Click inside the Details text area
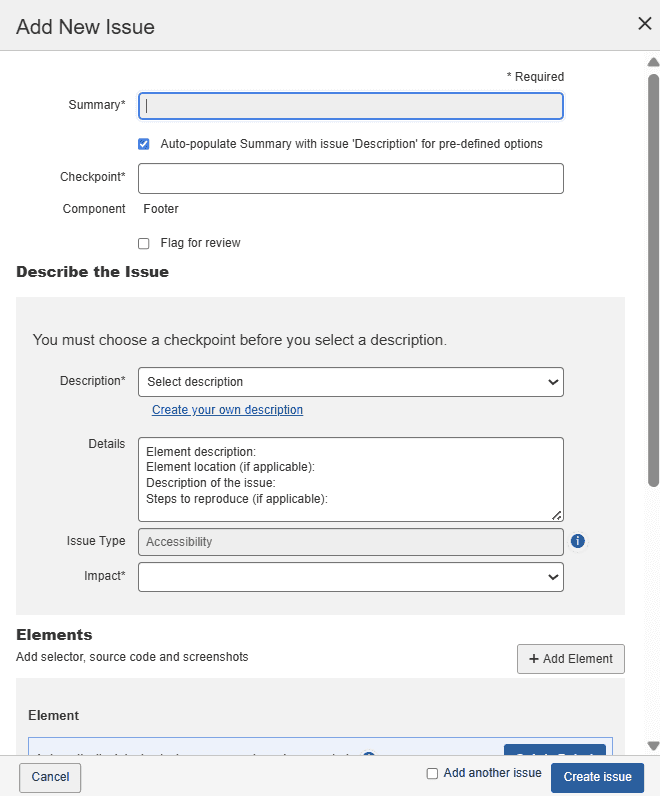660x796 pixels. 350,478
